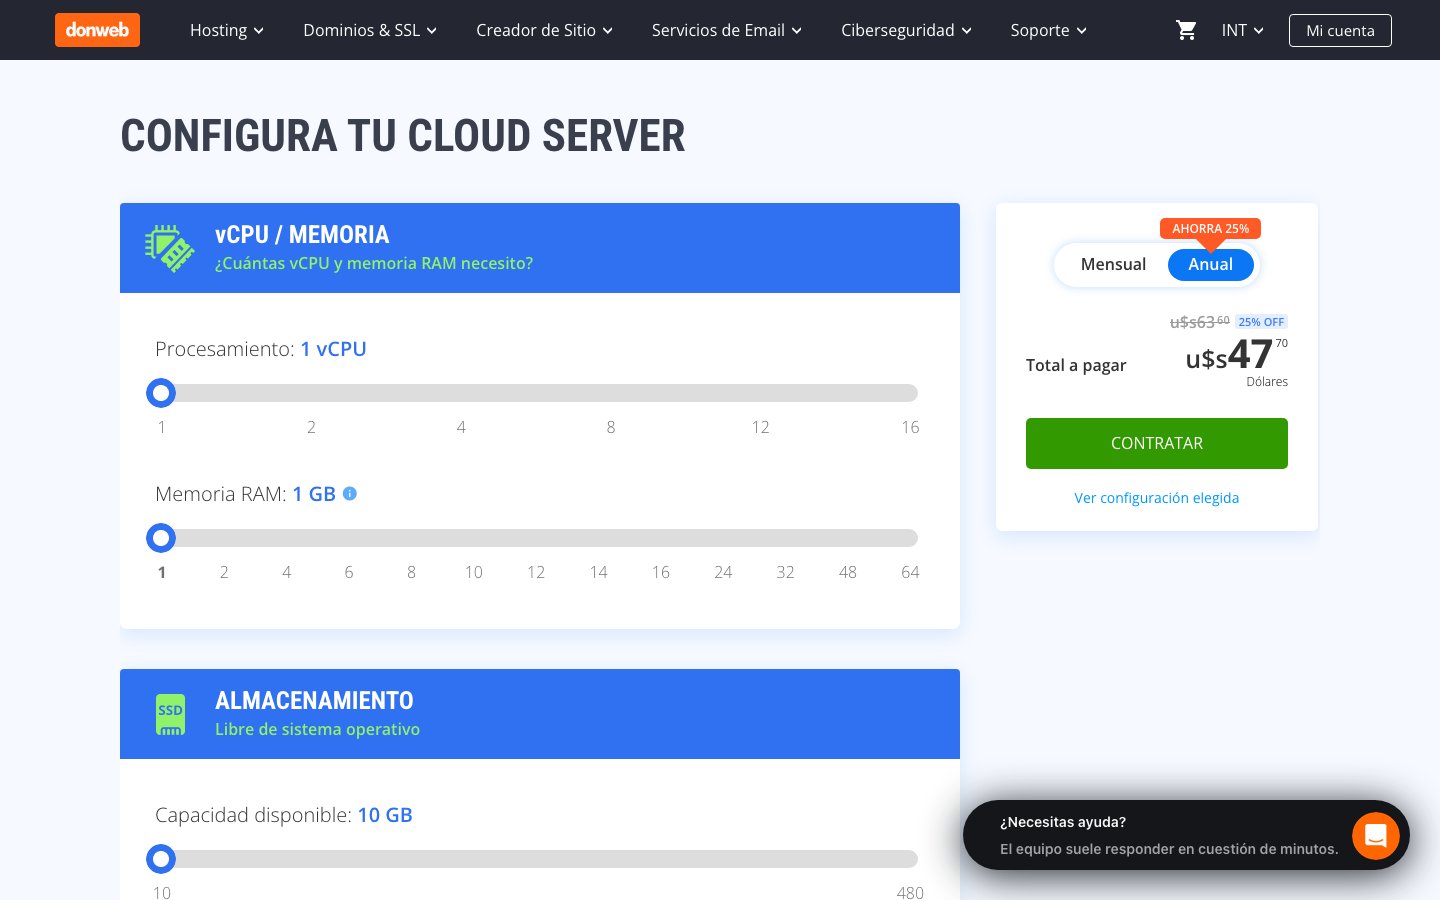
Task: Click the Mi cuenta button
Action: pos(1340,30)
